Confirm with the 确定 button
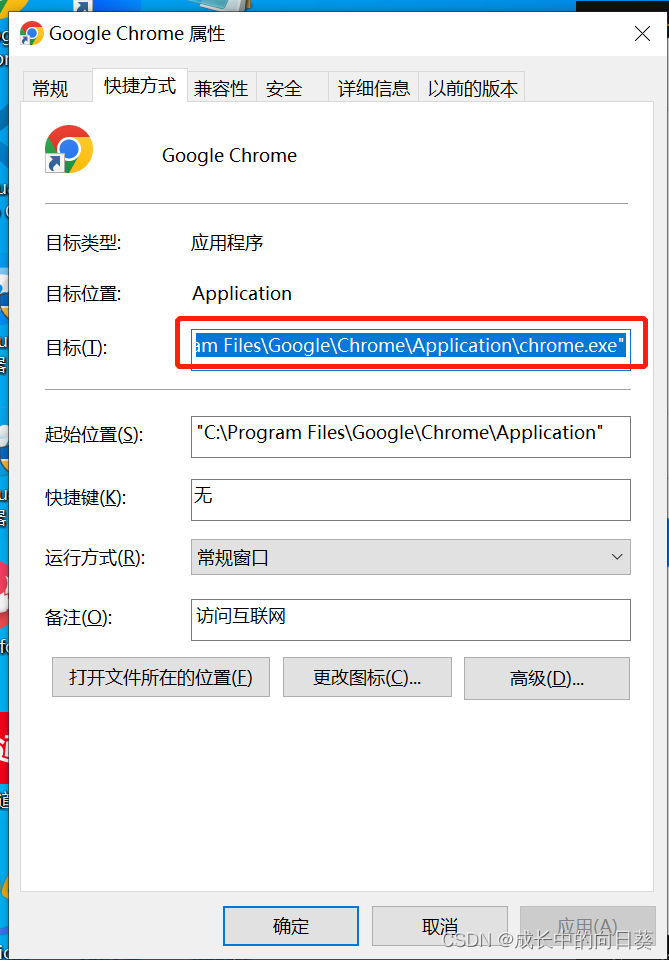 tap(291, 926)
